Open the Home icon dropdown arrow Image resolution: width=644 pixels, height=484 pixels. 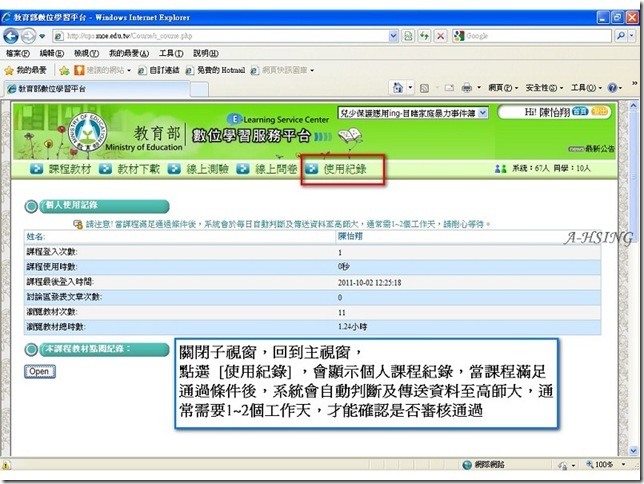[x=410, y=88]
